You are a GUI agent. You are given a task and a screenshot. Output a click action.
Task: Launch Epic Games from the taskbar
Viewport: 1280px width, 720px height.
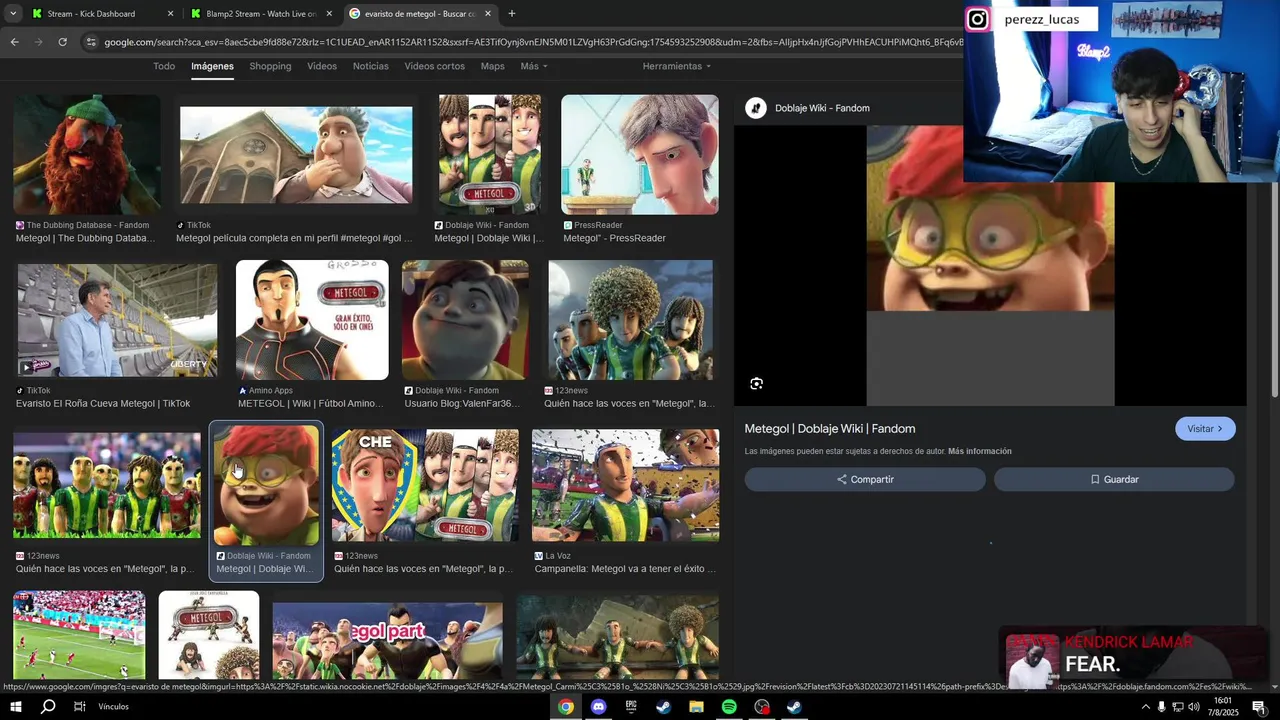[631, 706]
